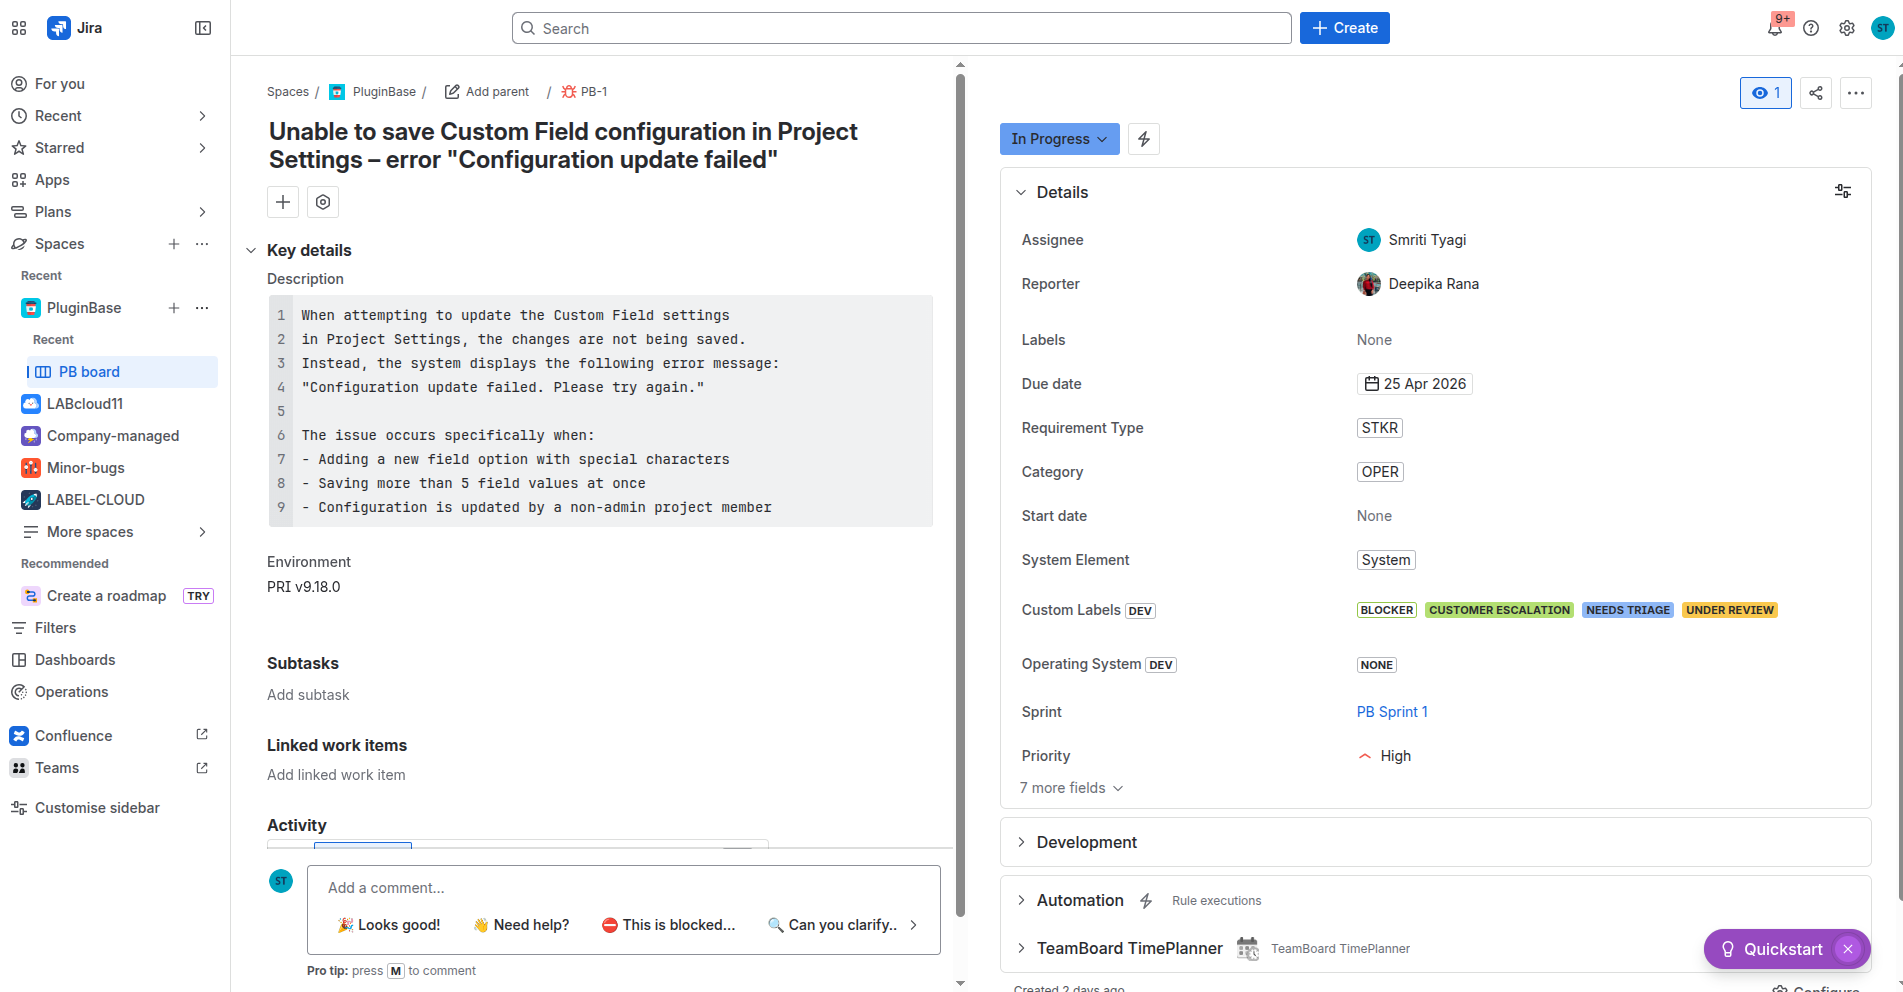The width and height of the screenshot is (1903, 992).
Task: Open the lightning bolt automation button beside status
Action: click(x=1144, y=139)
